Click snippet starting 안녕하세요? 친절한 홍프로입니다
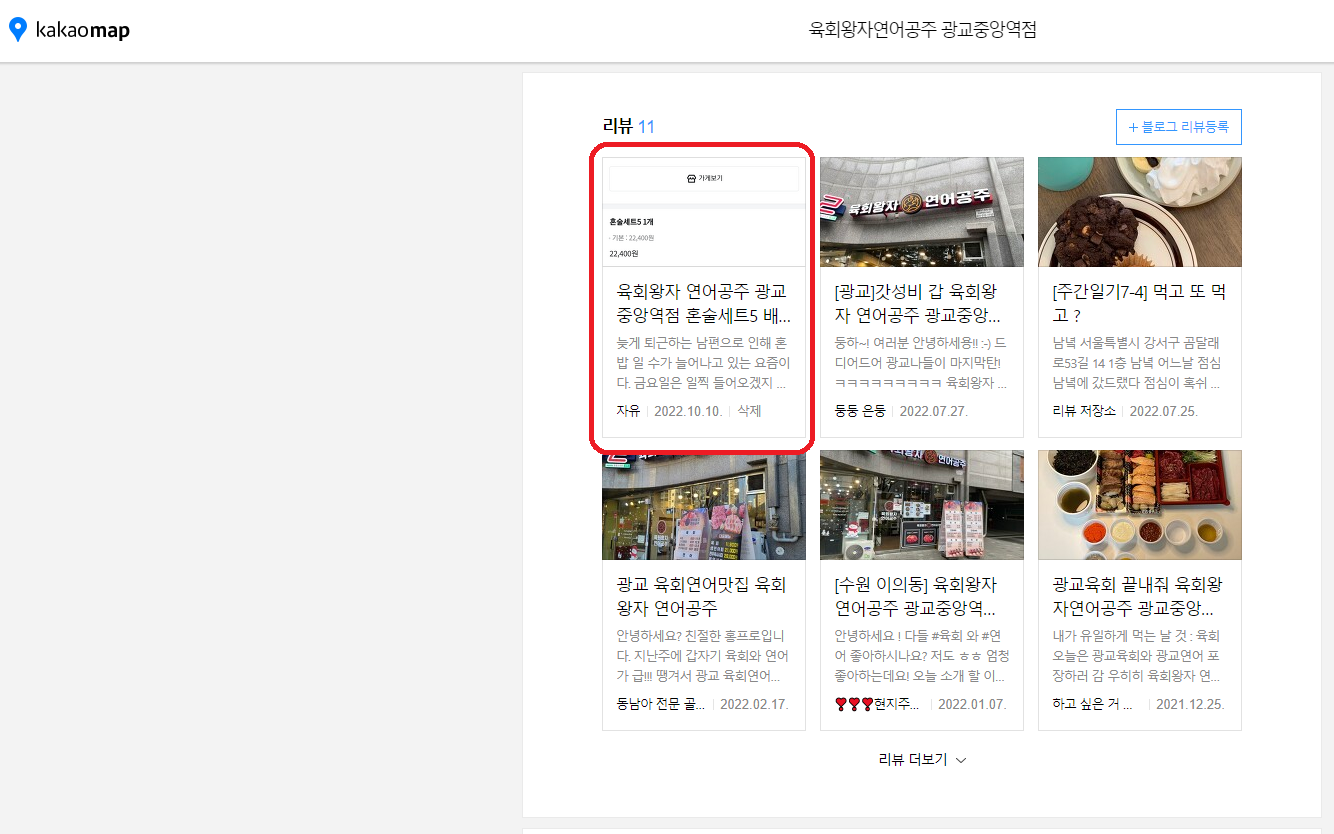 click(704, 656)
